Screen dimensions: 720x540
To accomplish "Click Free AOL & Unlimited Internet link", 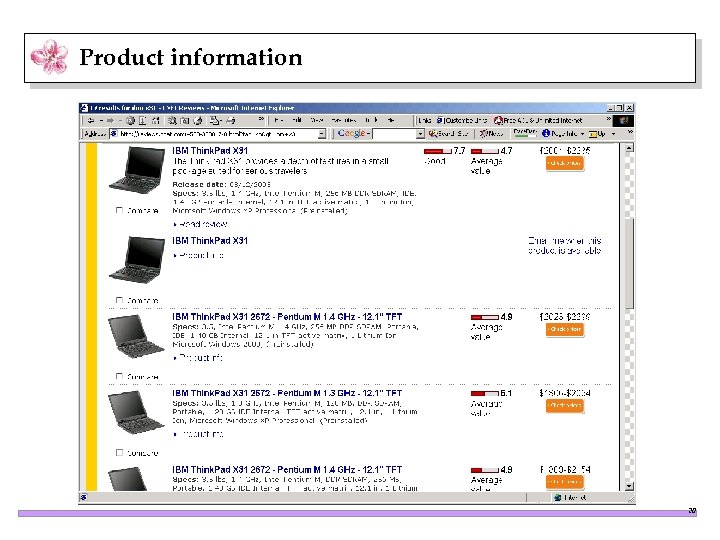I will [x=538, y=120].
